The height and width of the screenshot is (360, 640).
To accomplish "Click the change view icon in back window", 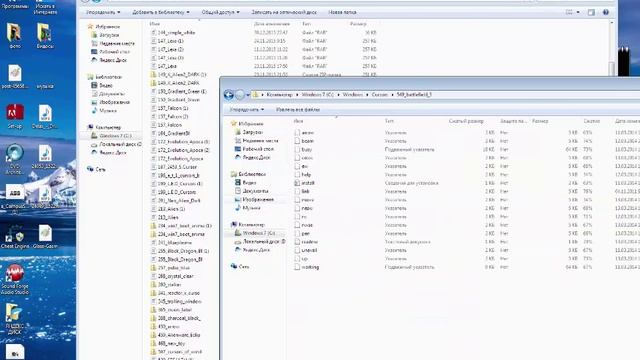I will coord(569,12).
